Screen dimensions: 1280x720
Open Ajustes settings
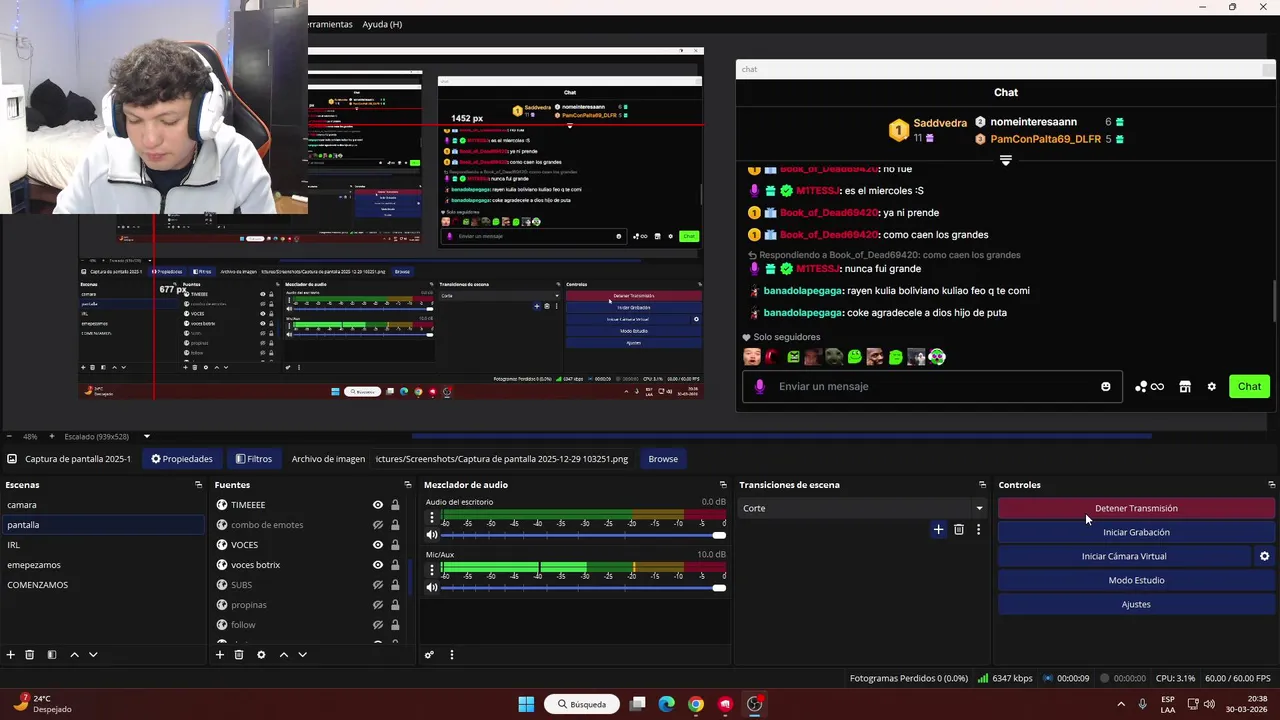1136,604
